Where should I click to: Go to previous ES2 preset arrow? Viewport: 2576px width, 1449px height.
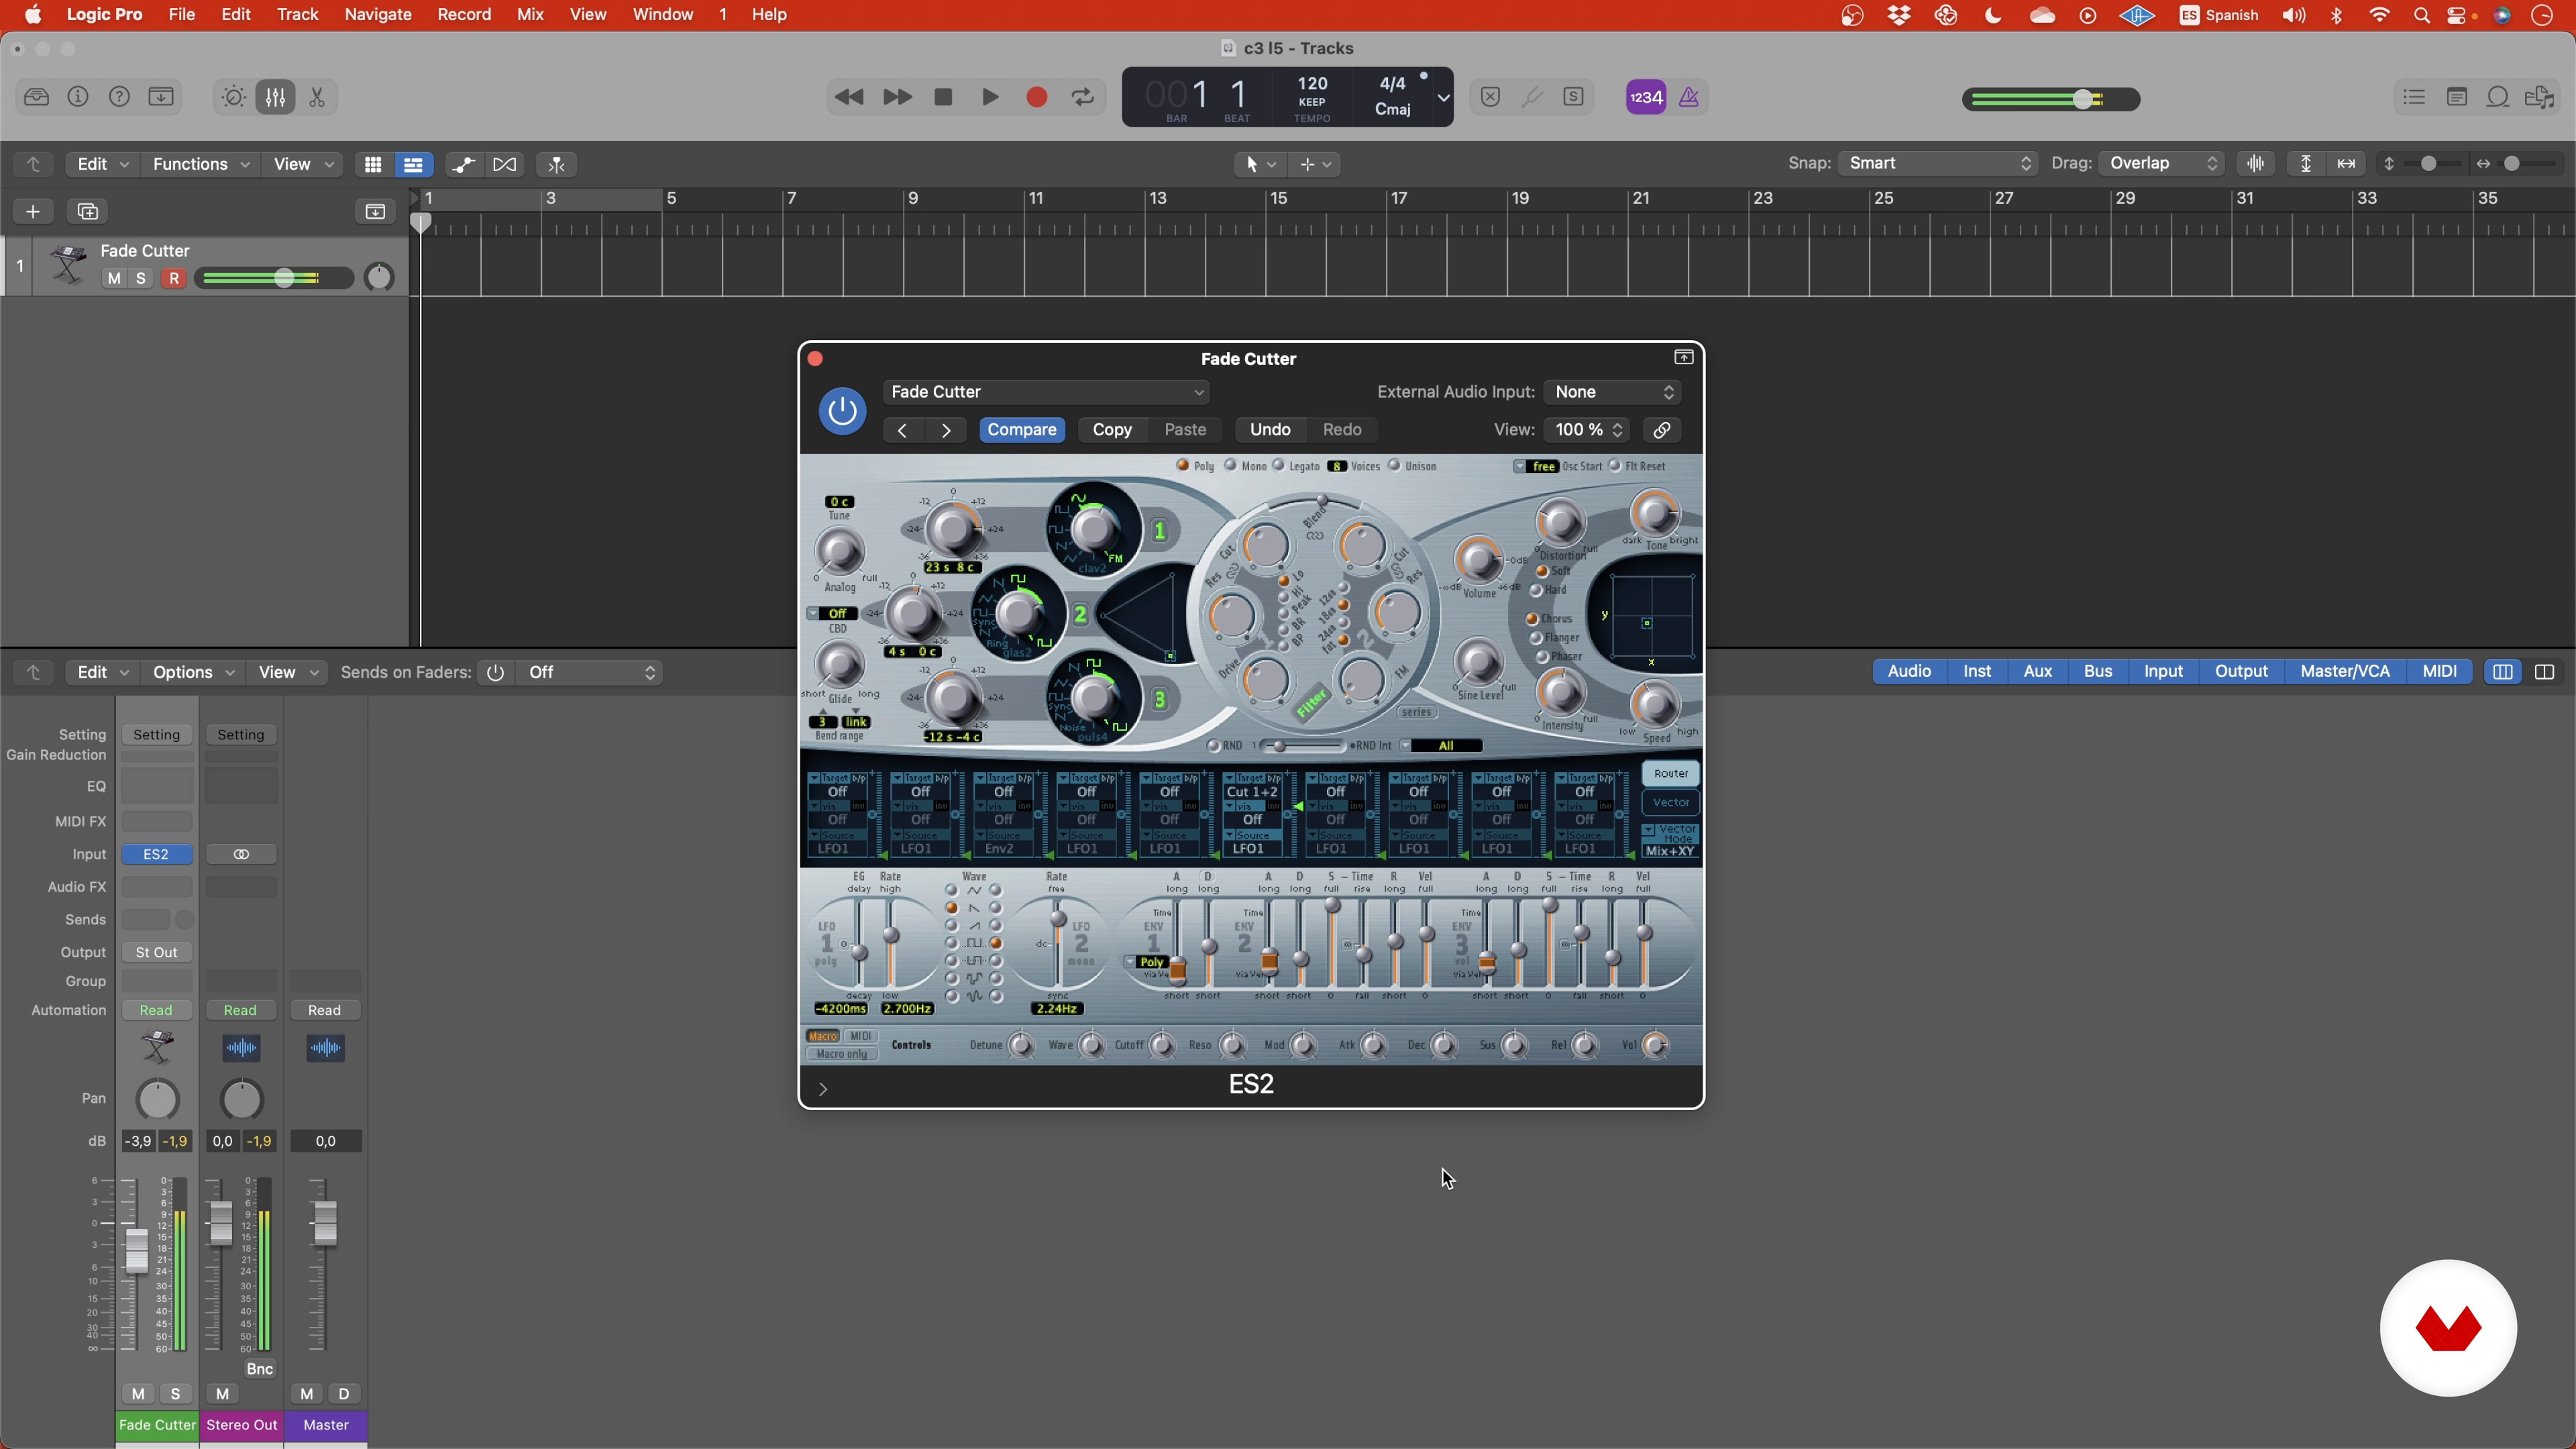point(902,430)
